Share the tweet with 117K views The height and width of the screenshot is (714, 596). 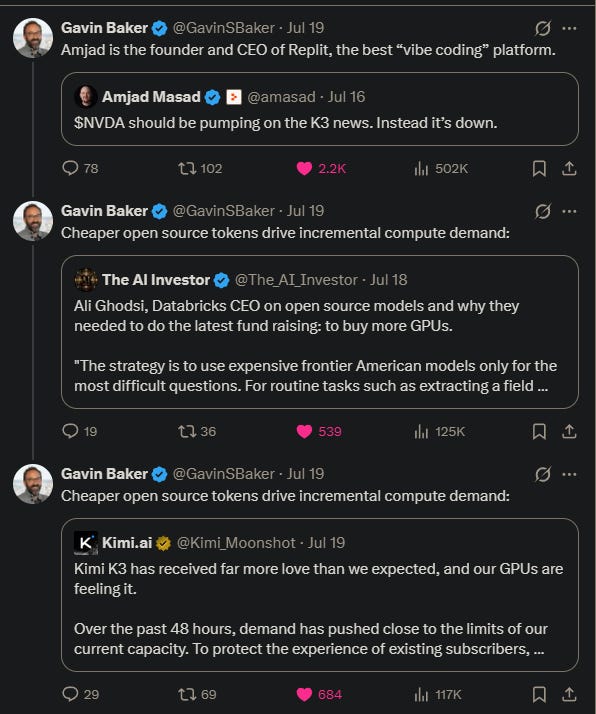pos(569,694)
